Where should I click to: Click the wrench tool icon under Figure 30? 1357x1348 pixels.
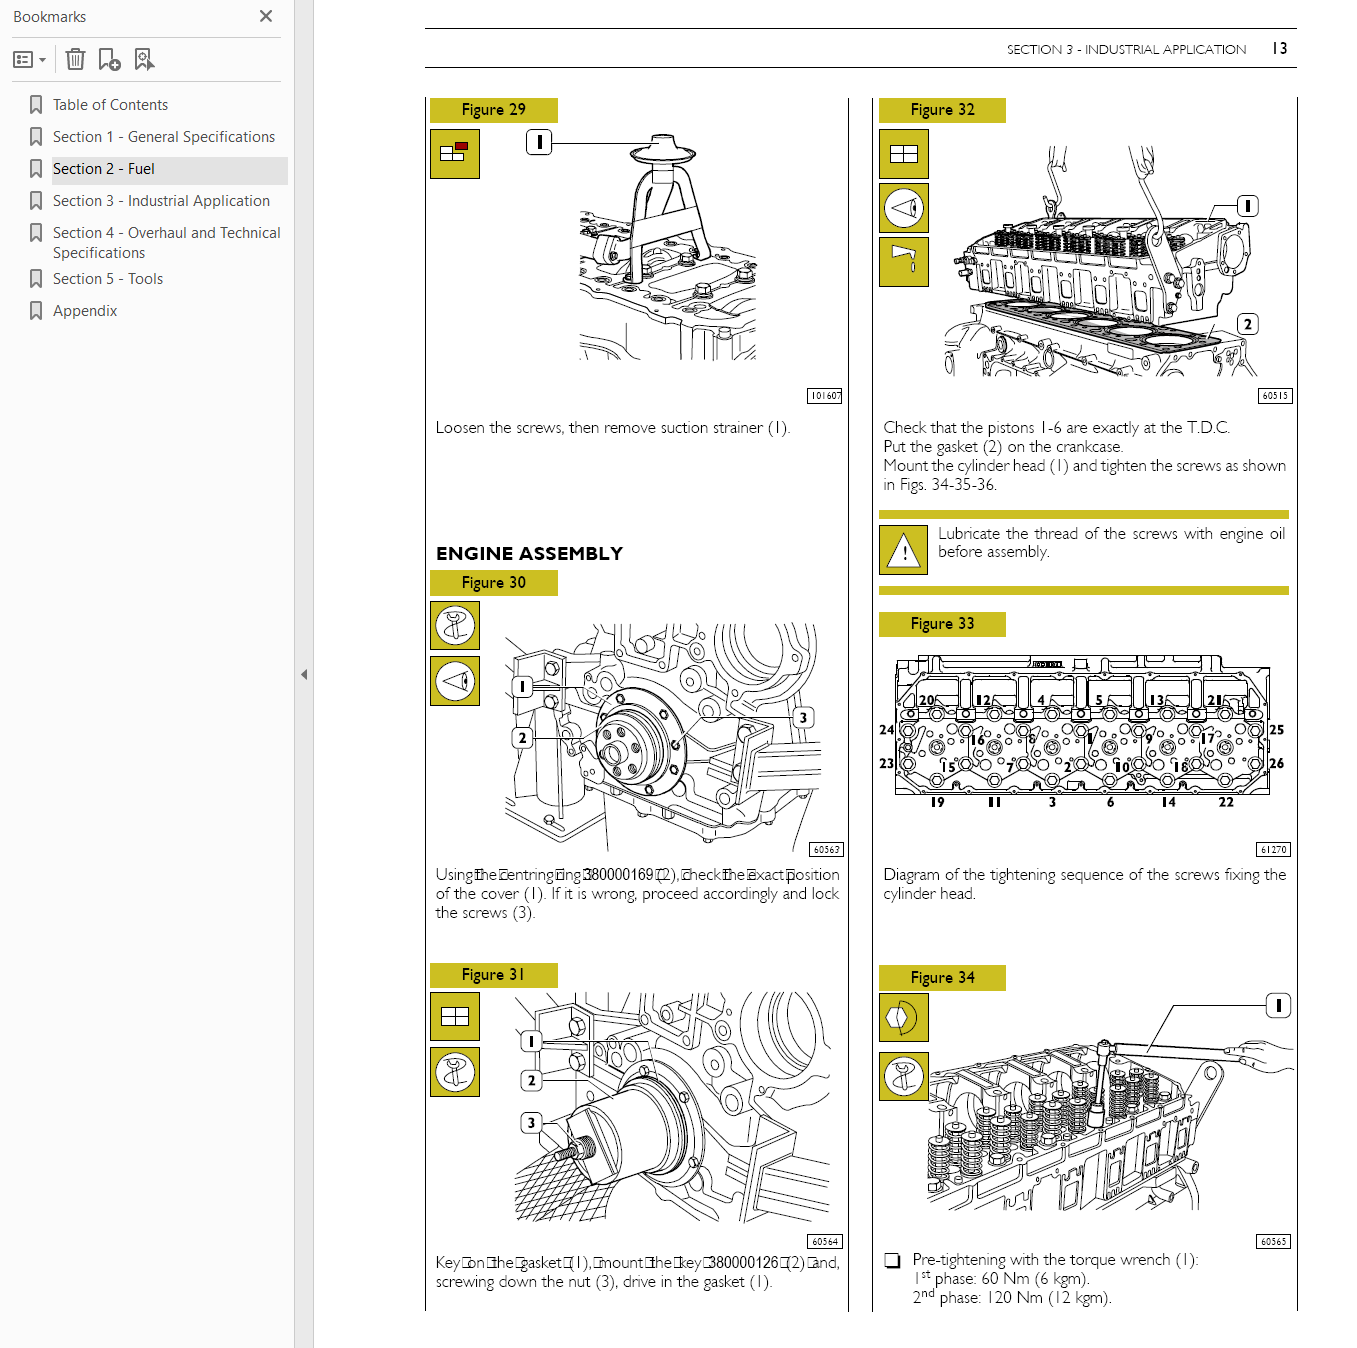click(x=455, y=626)
